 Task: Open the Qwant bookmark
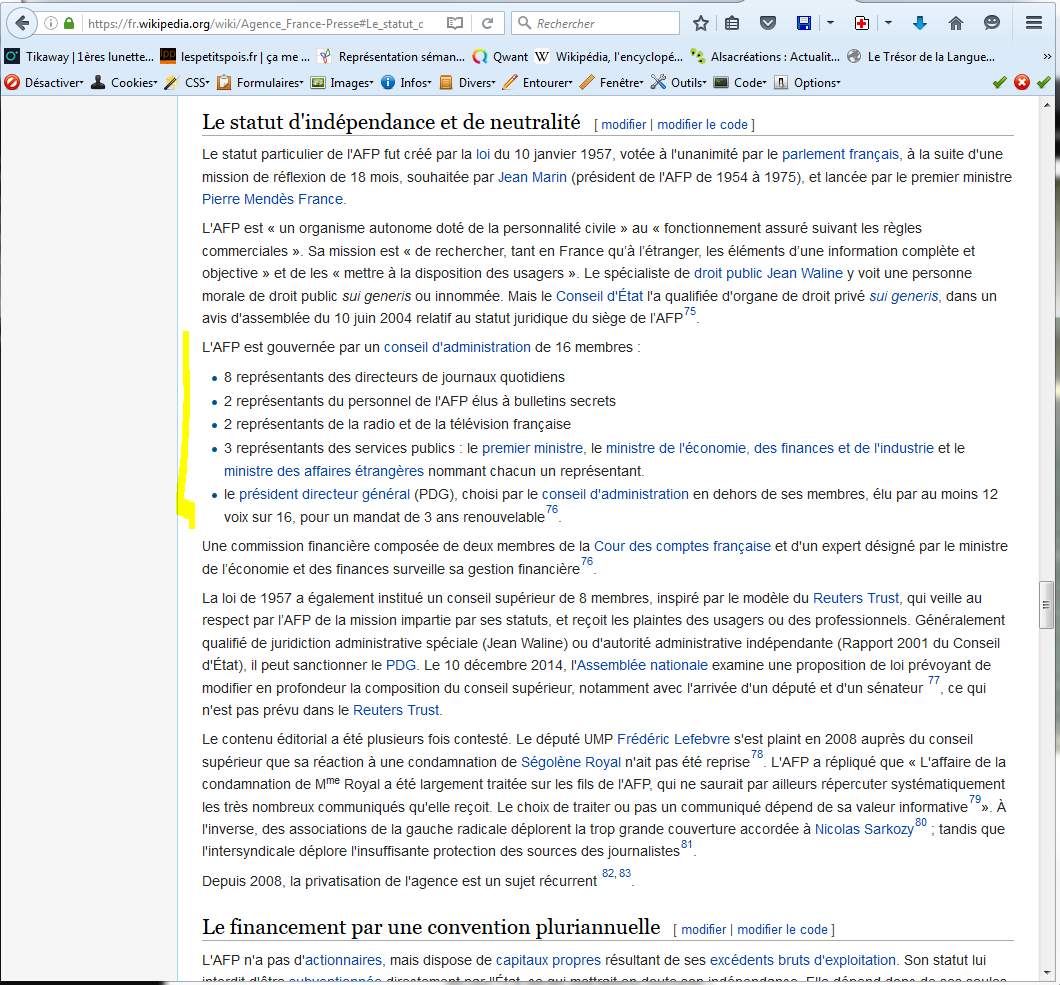pos(497,57)
